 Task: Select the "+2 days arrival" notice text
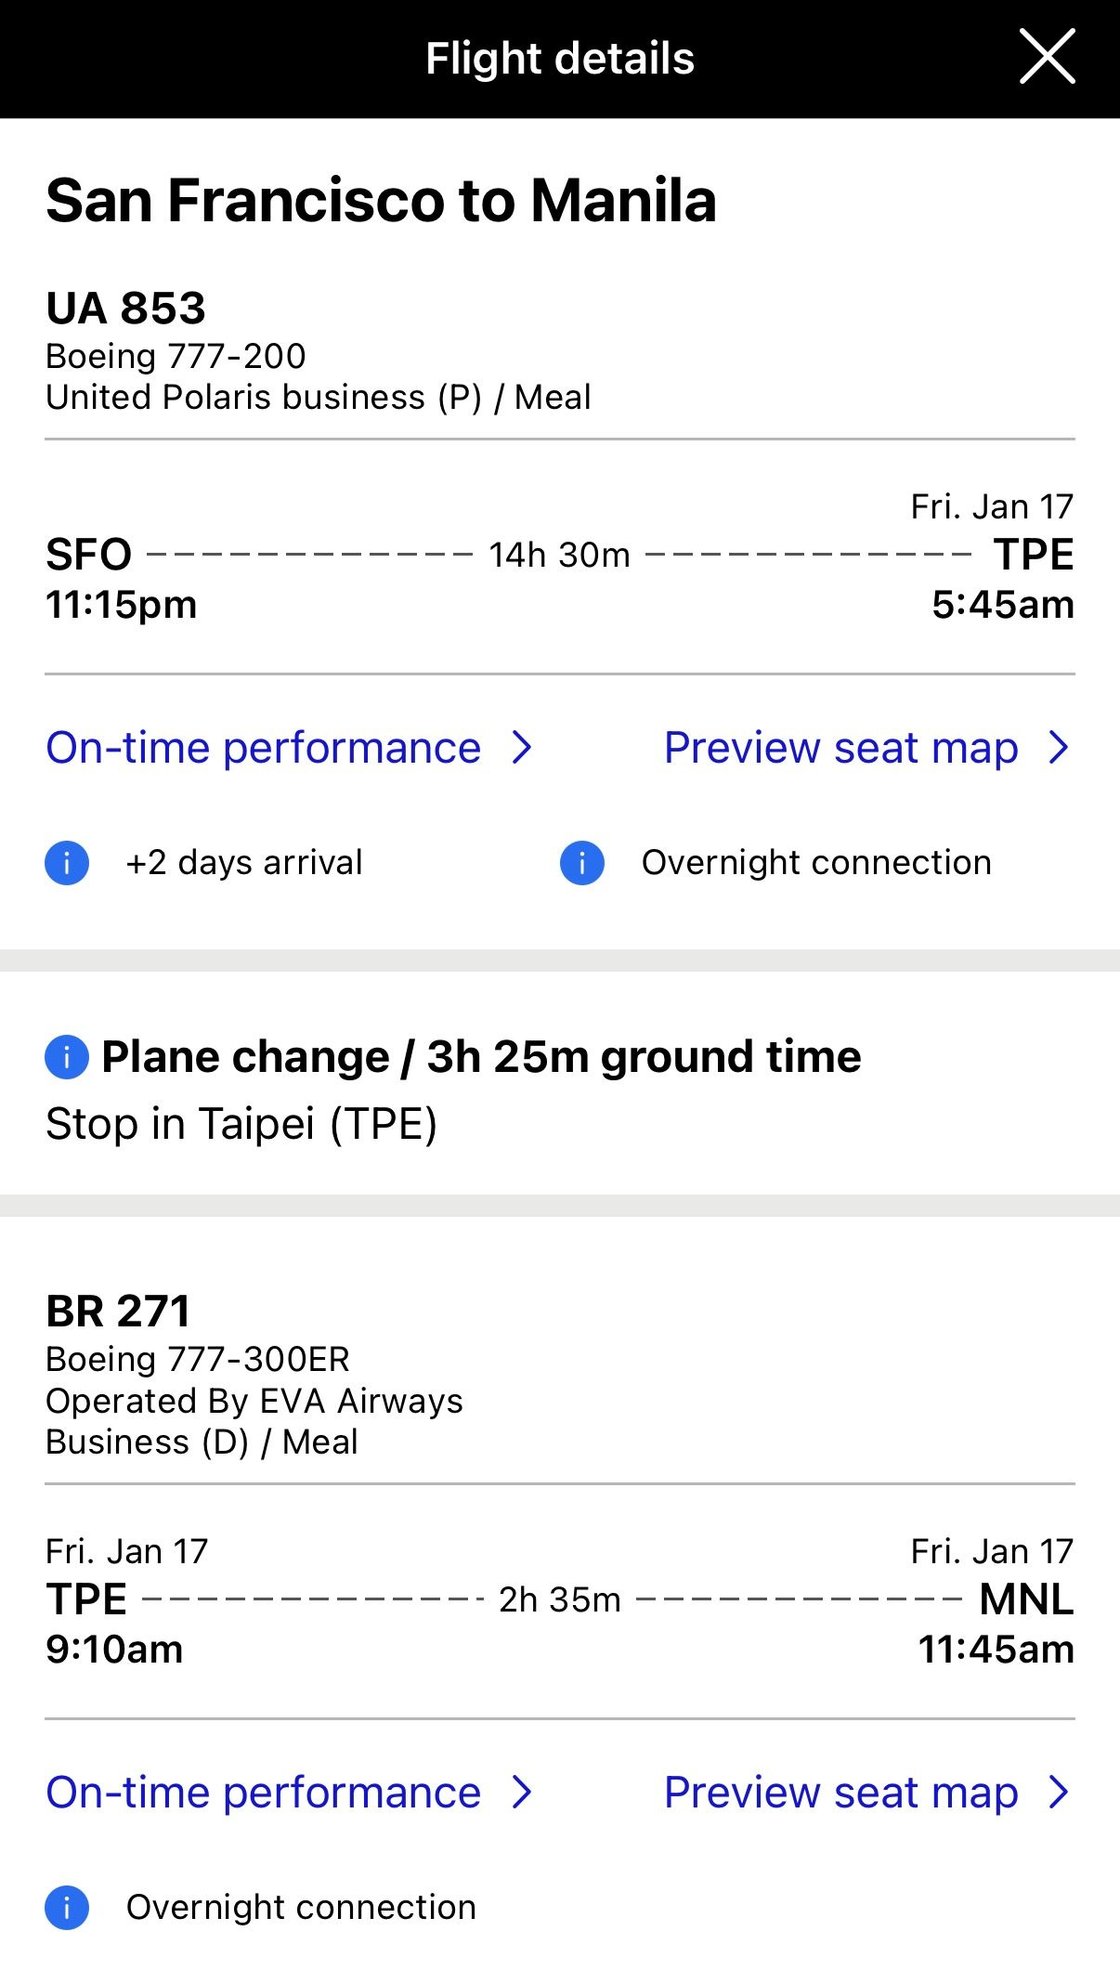pos(244,863)
